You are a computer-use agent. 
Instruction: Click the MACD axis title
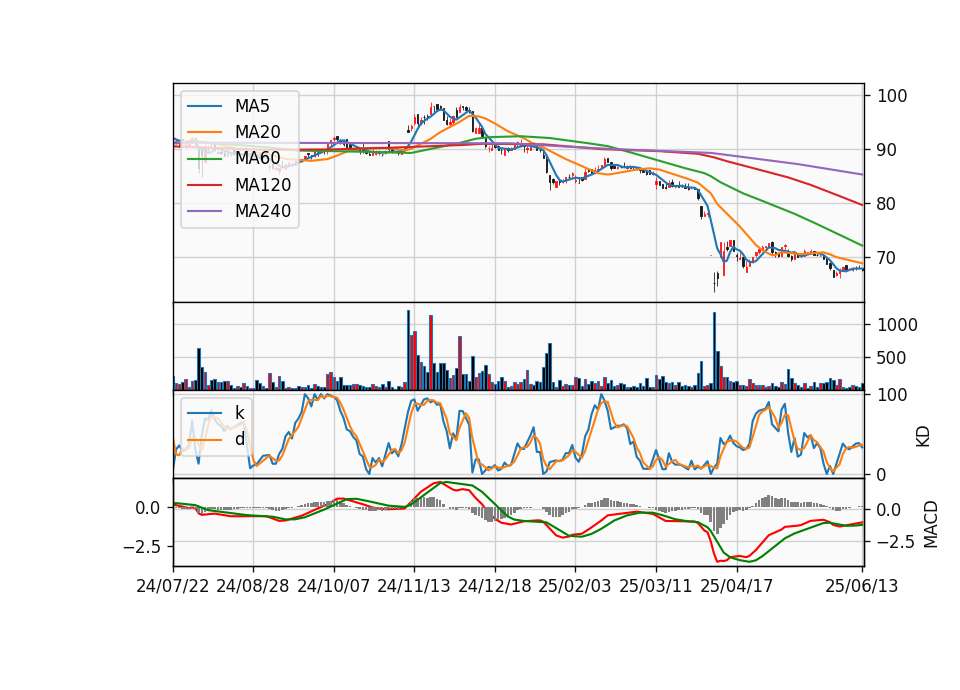[931, 524]
